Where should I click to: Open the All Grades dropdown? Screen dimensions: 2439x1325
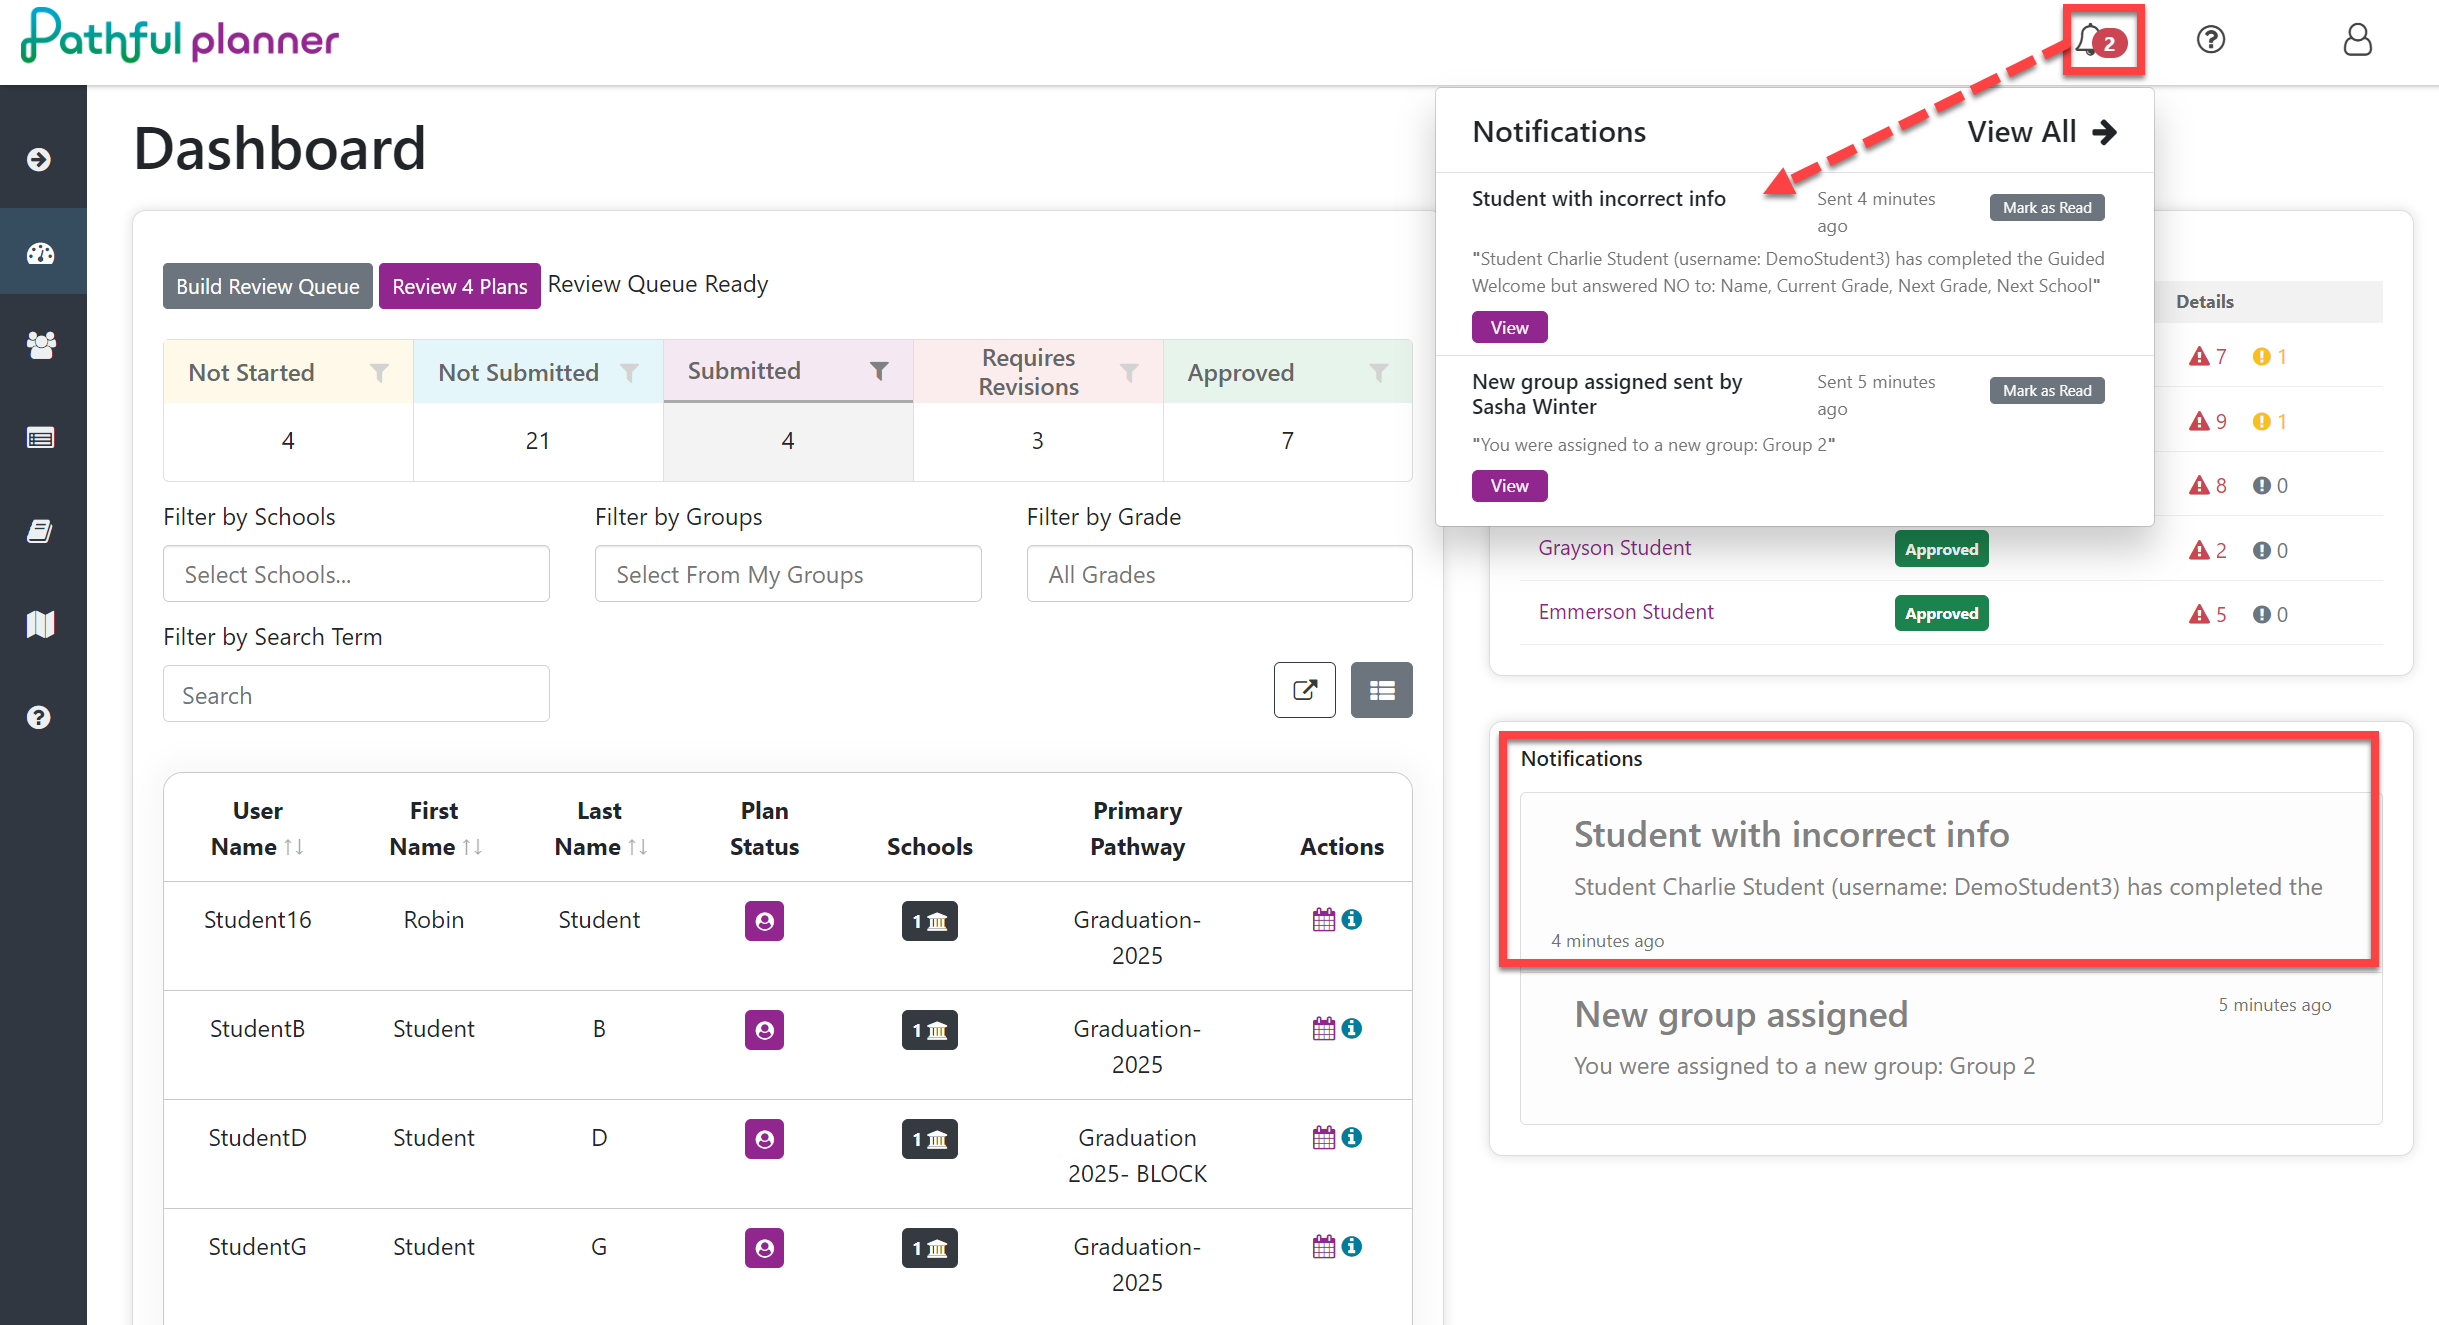[x=1219, y=574]
